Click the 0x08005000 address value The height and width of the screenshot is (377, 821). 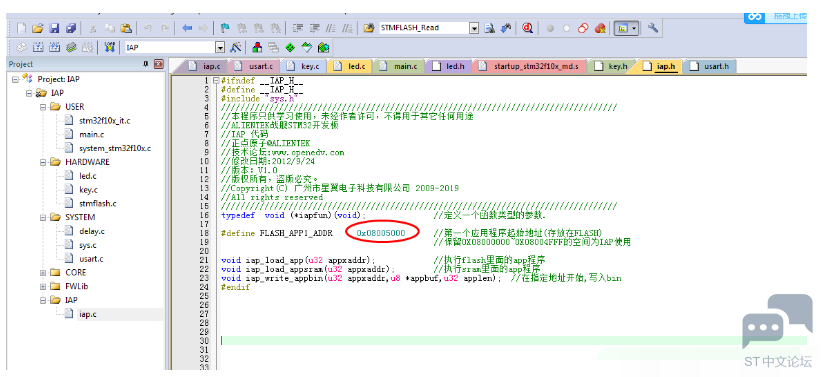click(x=381, y=232)
